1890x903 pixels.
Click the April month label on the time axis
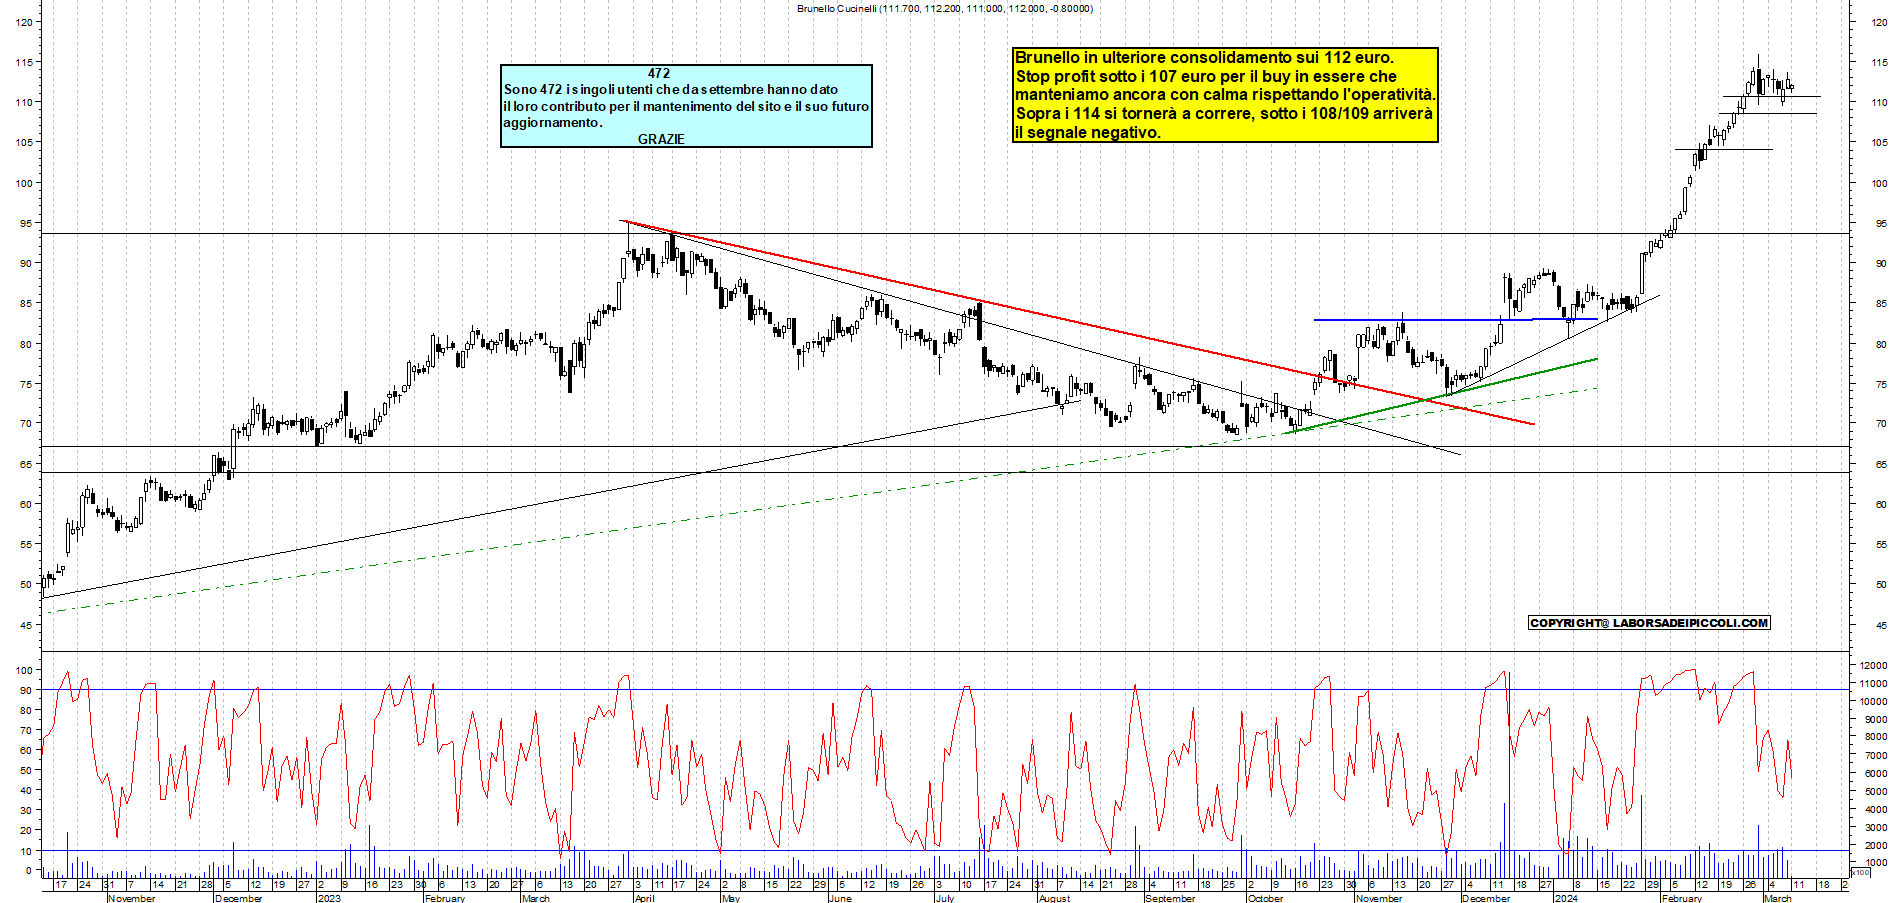(645, 898)
